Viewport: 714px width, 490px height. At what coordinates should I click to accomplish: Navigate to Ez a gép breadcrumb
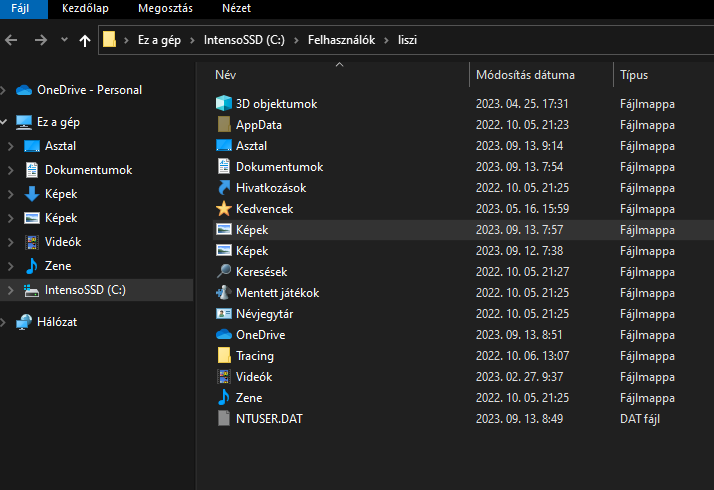click(159, 40)
